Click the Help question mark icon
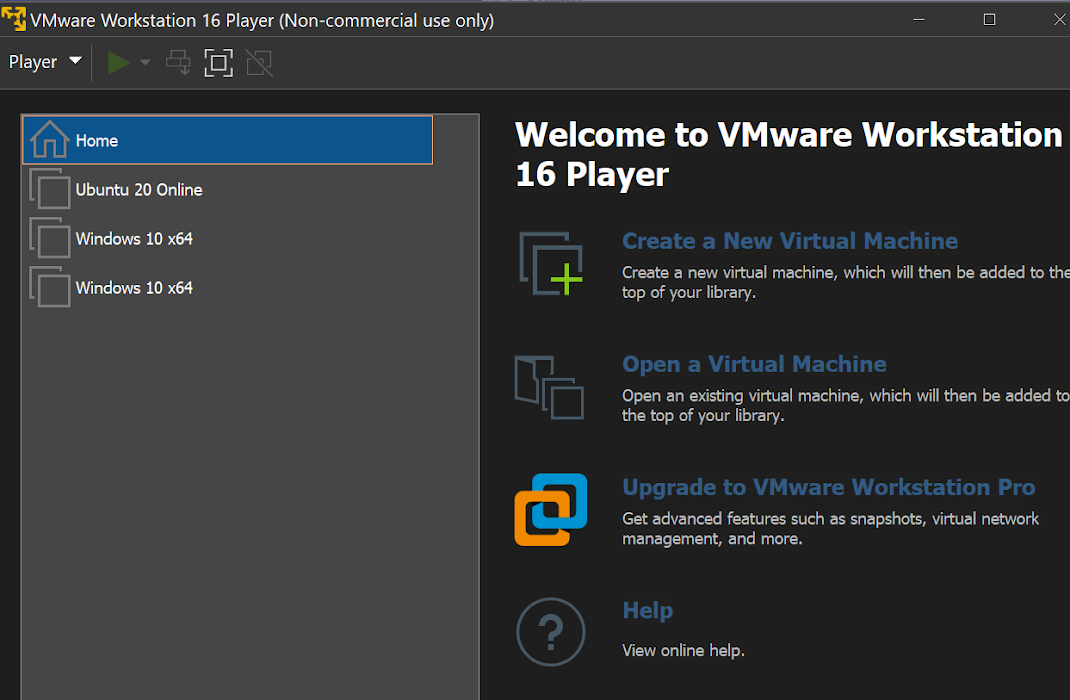 (x=550, y=631)
